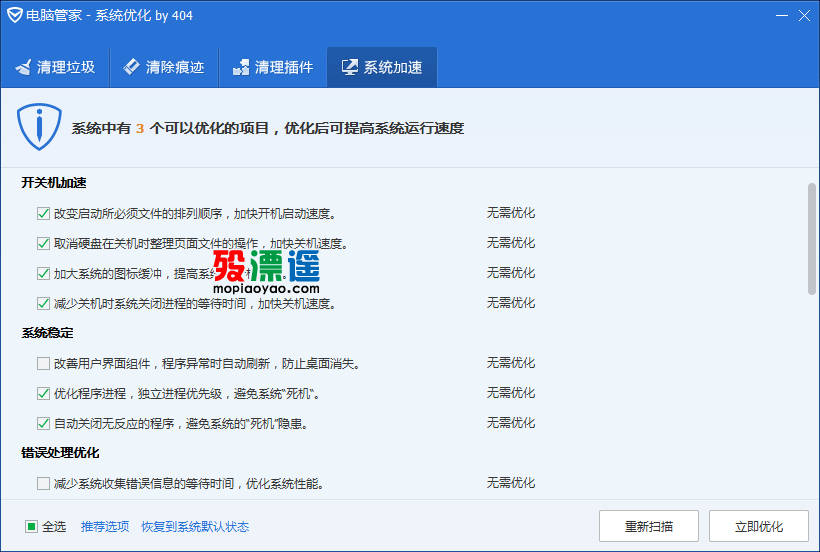Toggle 减少关机时系统关闭进程的等待时间 checkbox
820x552 pixels.
coord(43,303)
